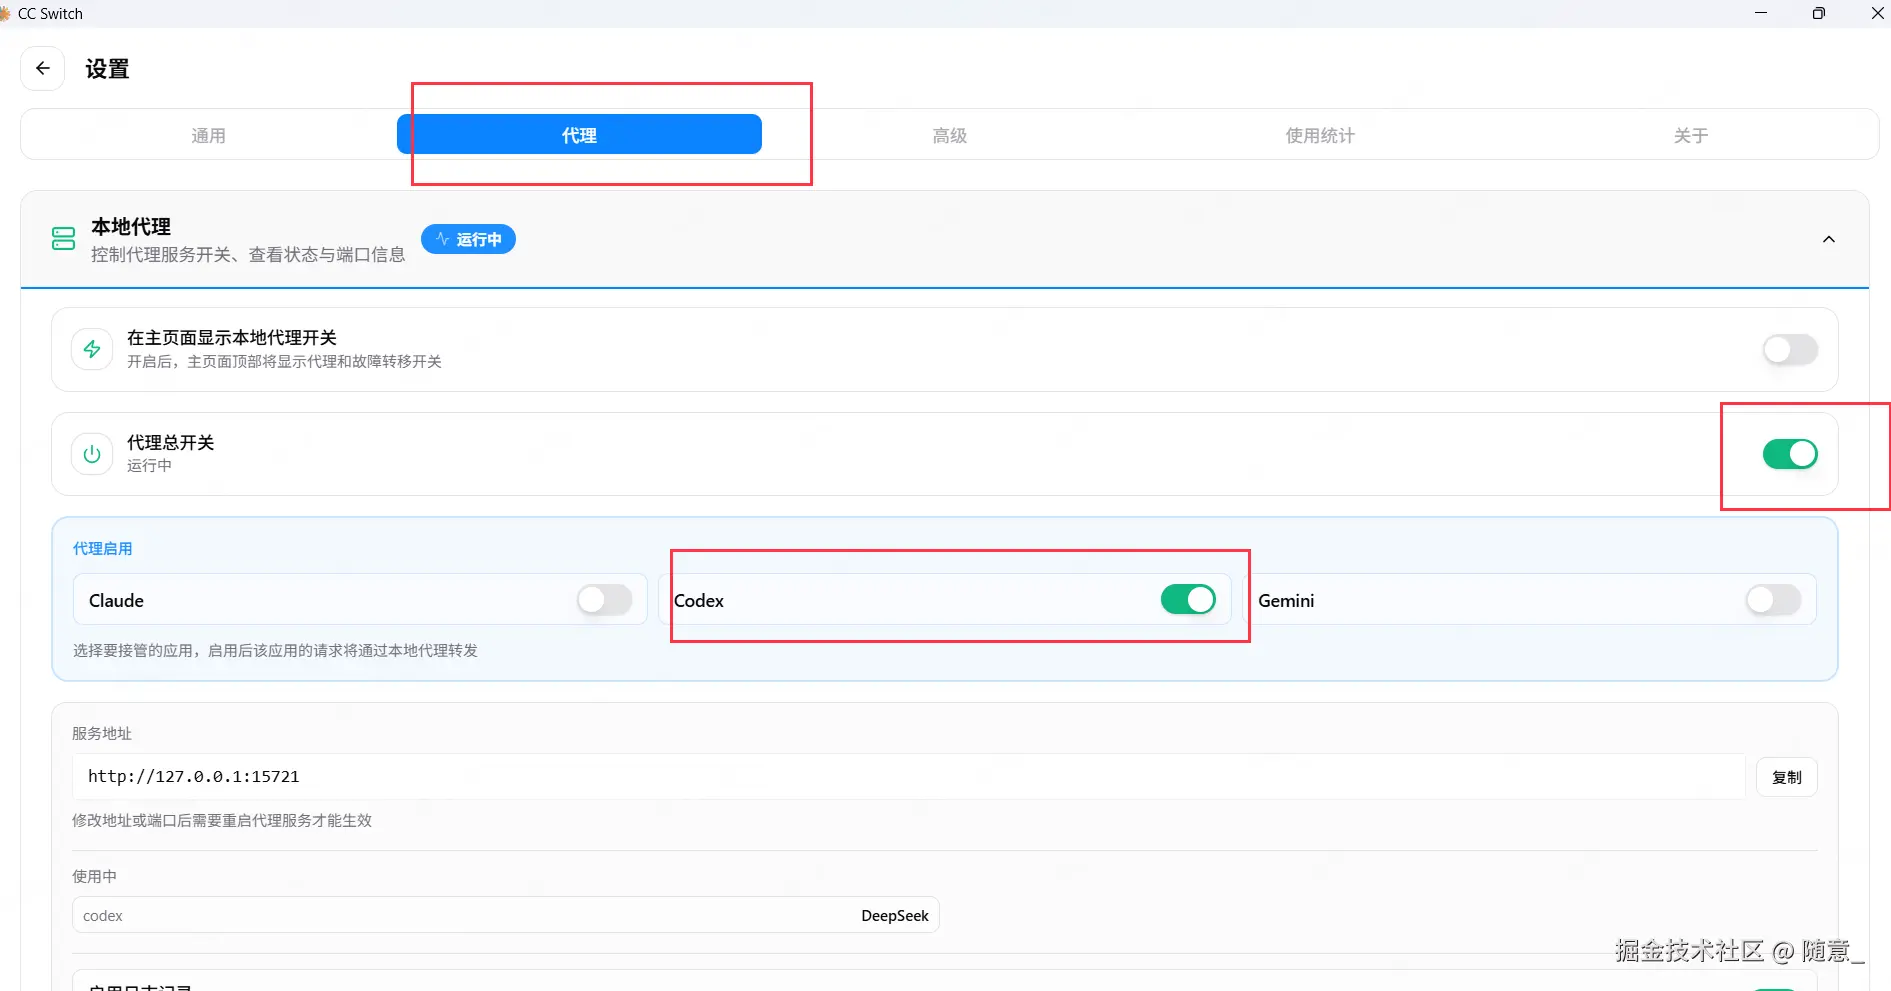Click the local proxy server icon

click(64, 239)
